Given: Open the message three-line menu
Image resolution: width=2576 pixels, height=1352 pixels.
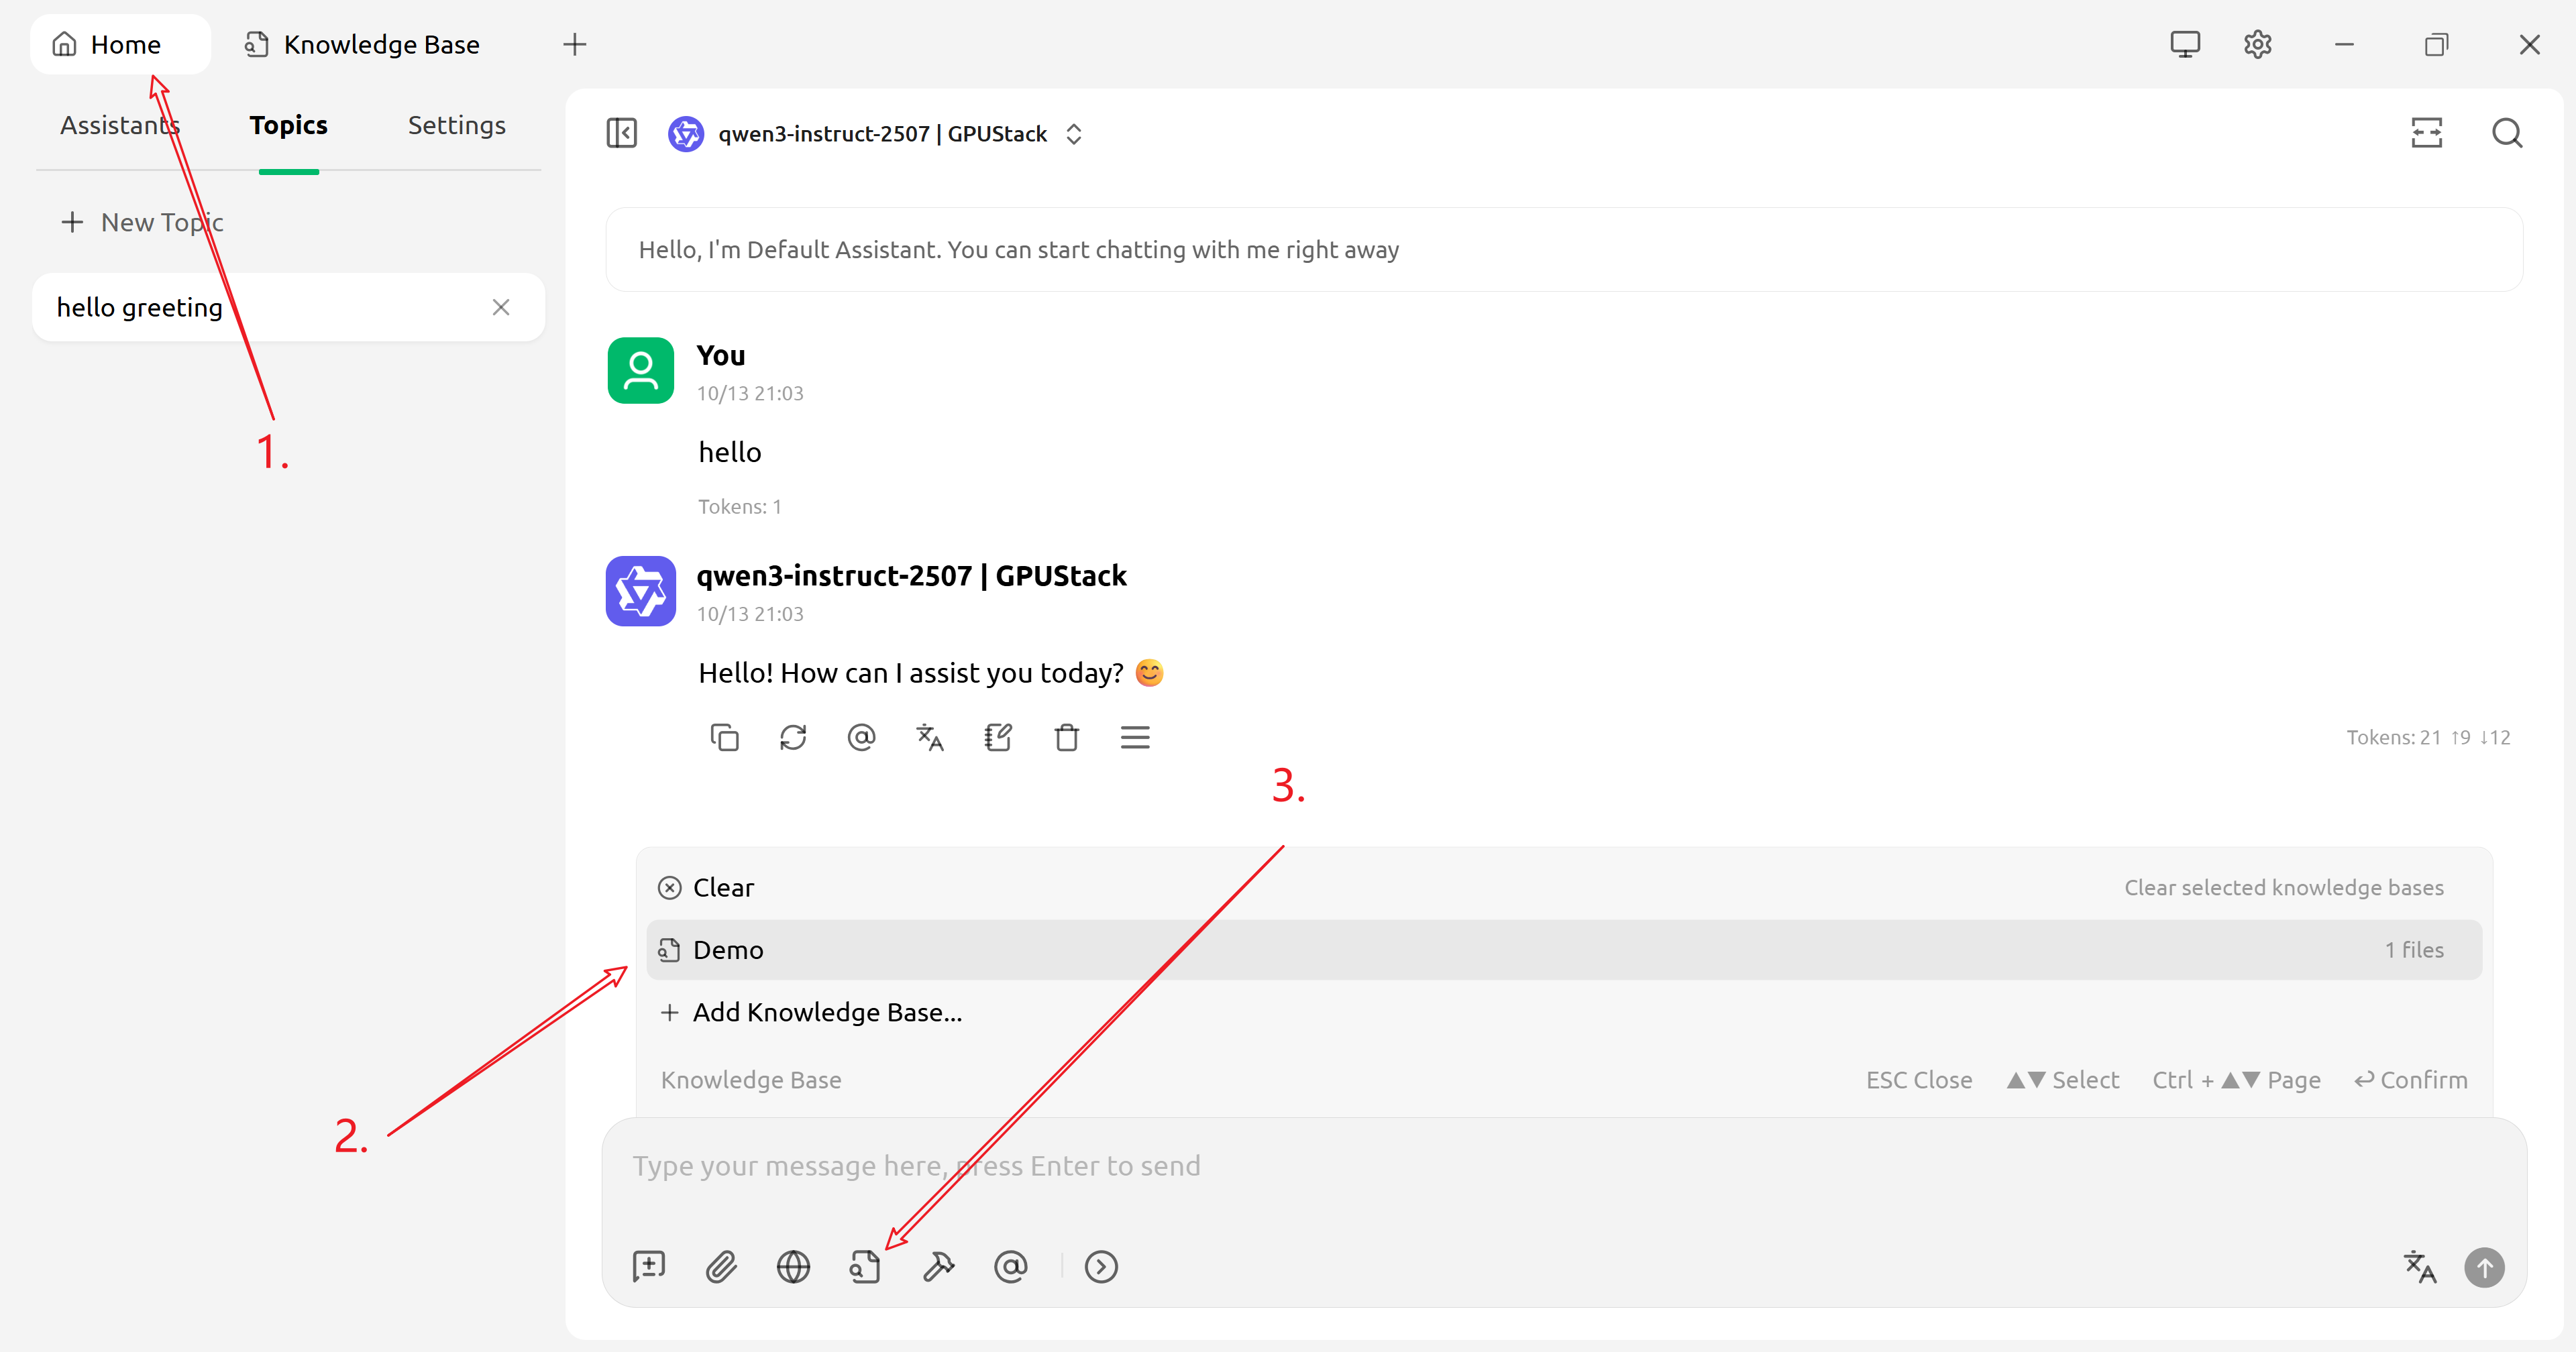Looking at the screenshot, I should click(x=1135, y=738).
